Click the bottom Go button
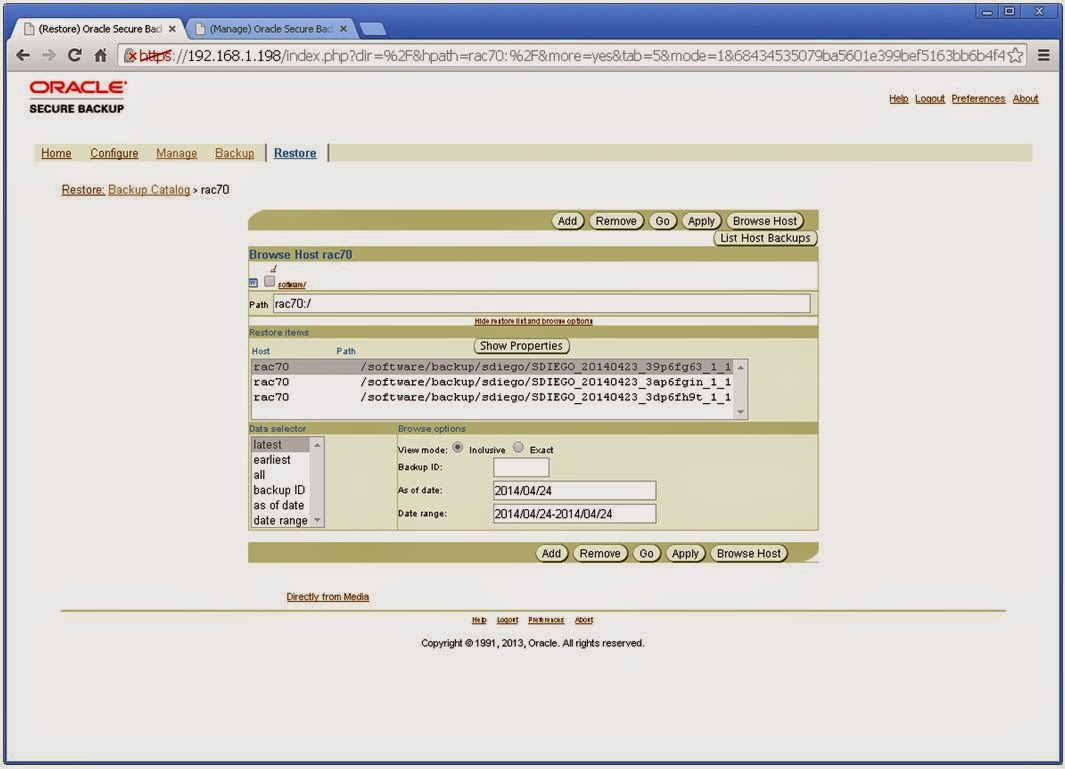The image size is (1065, 769). [646, 553]
